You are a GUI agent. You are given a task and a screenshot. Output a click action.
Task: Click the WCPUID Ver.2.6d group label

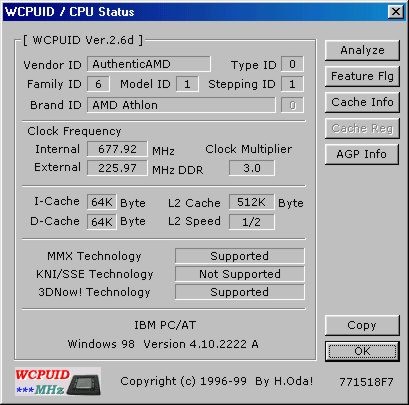[x=83, y=40]
